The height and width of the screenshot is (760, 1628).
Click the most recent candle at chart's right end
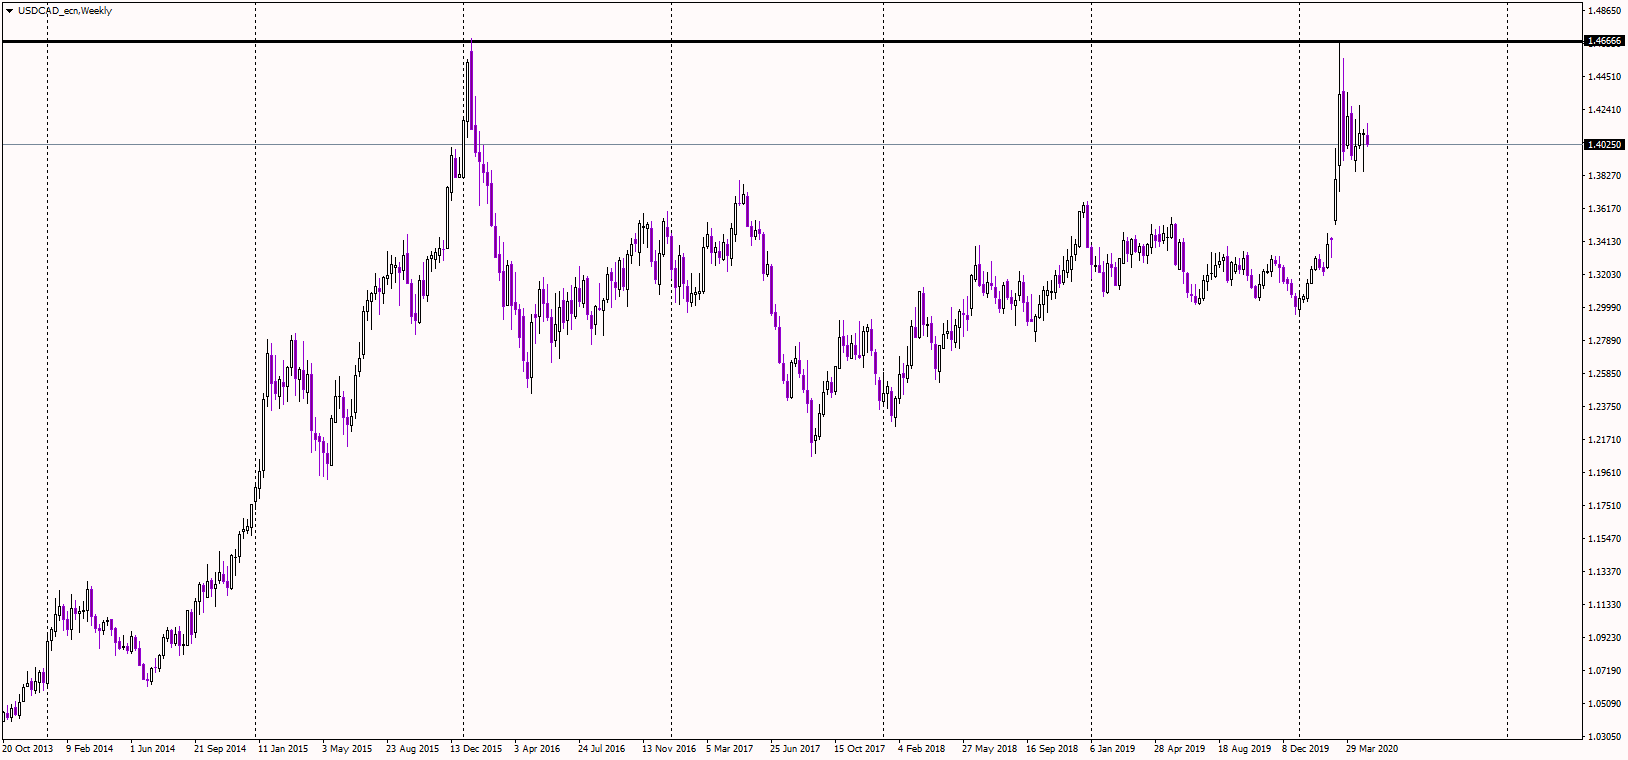click(1367, 139)
